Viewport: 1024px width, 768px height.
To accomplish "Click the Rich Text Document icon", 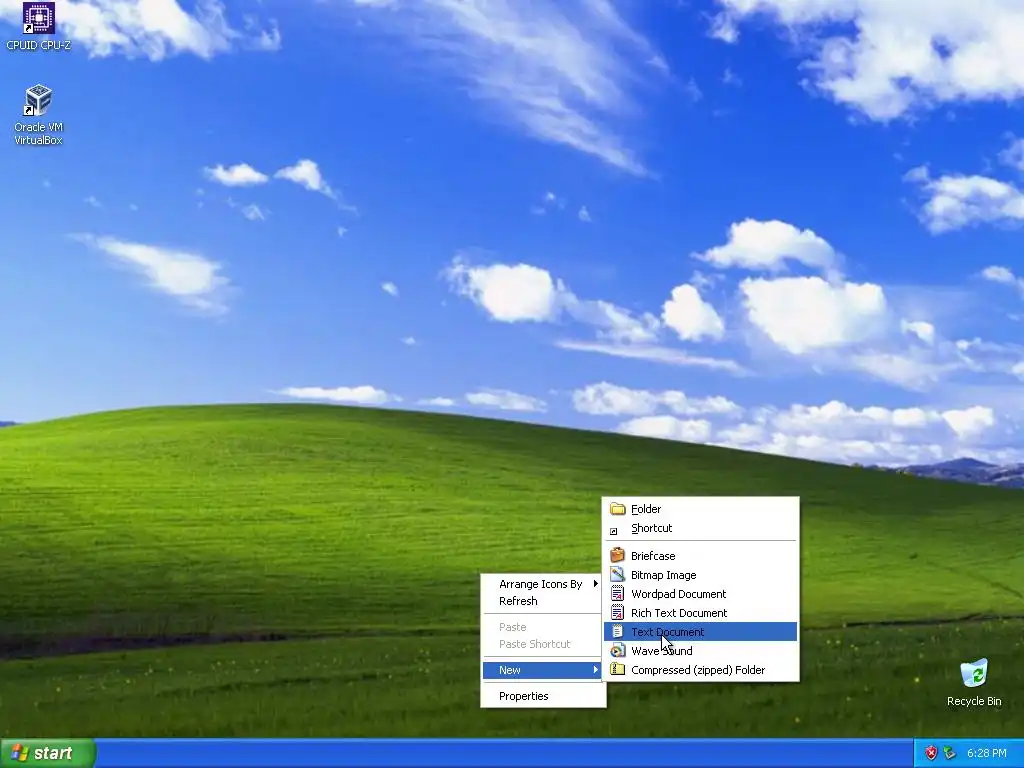I will click(617, 613).
